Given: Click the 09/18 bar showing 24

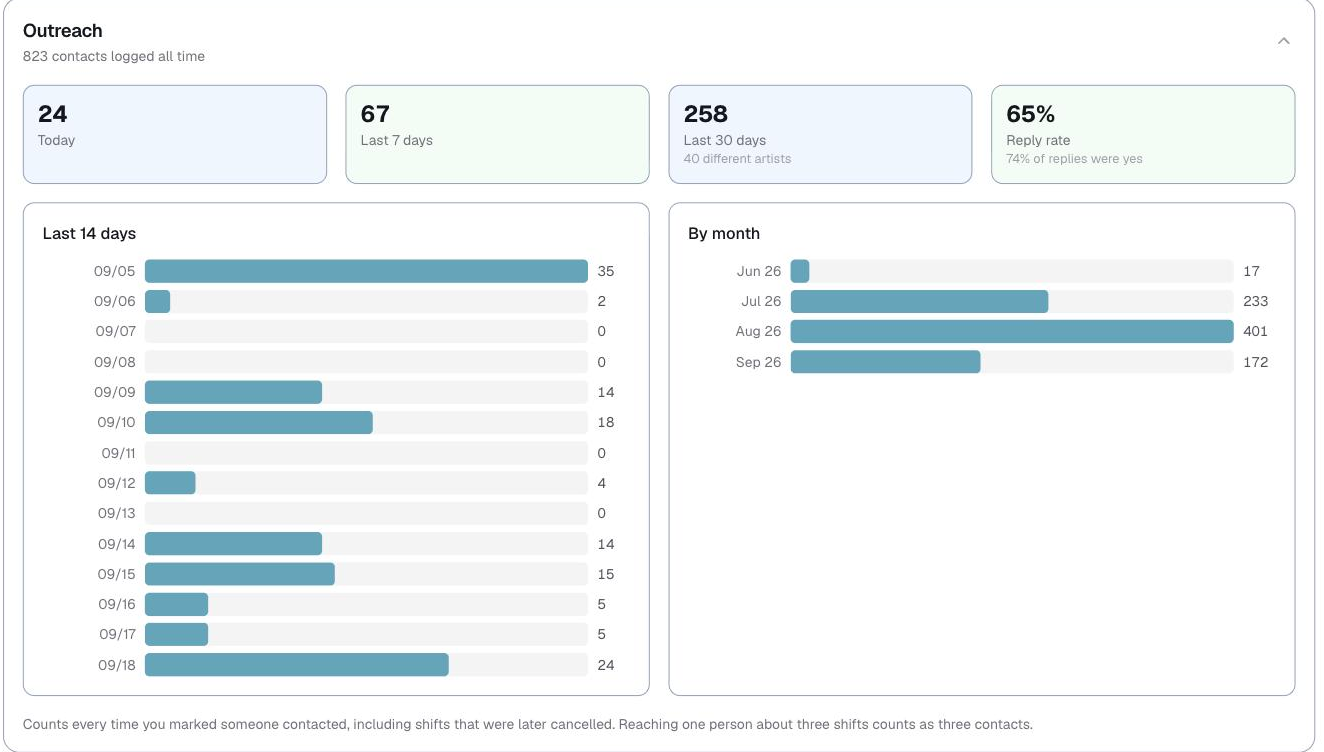Looking at the screenshot, I should (x=297, y=665).
